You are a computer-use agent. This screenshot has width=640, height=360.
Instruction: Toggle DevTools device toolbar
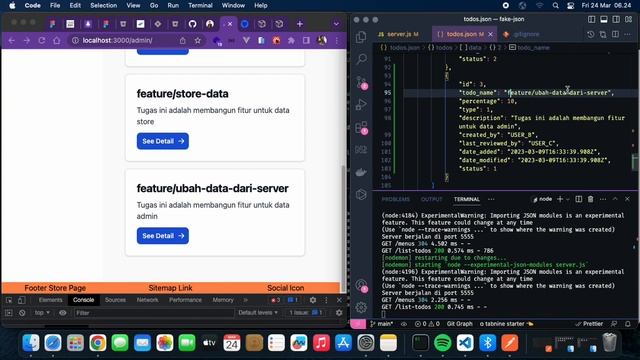click(22, 300)
